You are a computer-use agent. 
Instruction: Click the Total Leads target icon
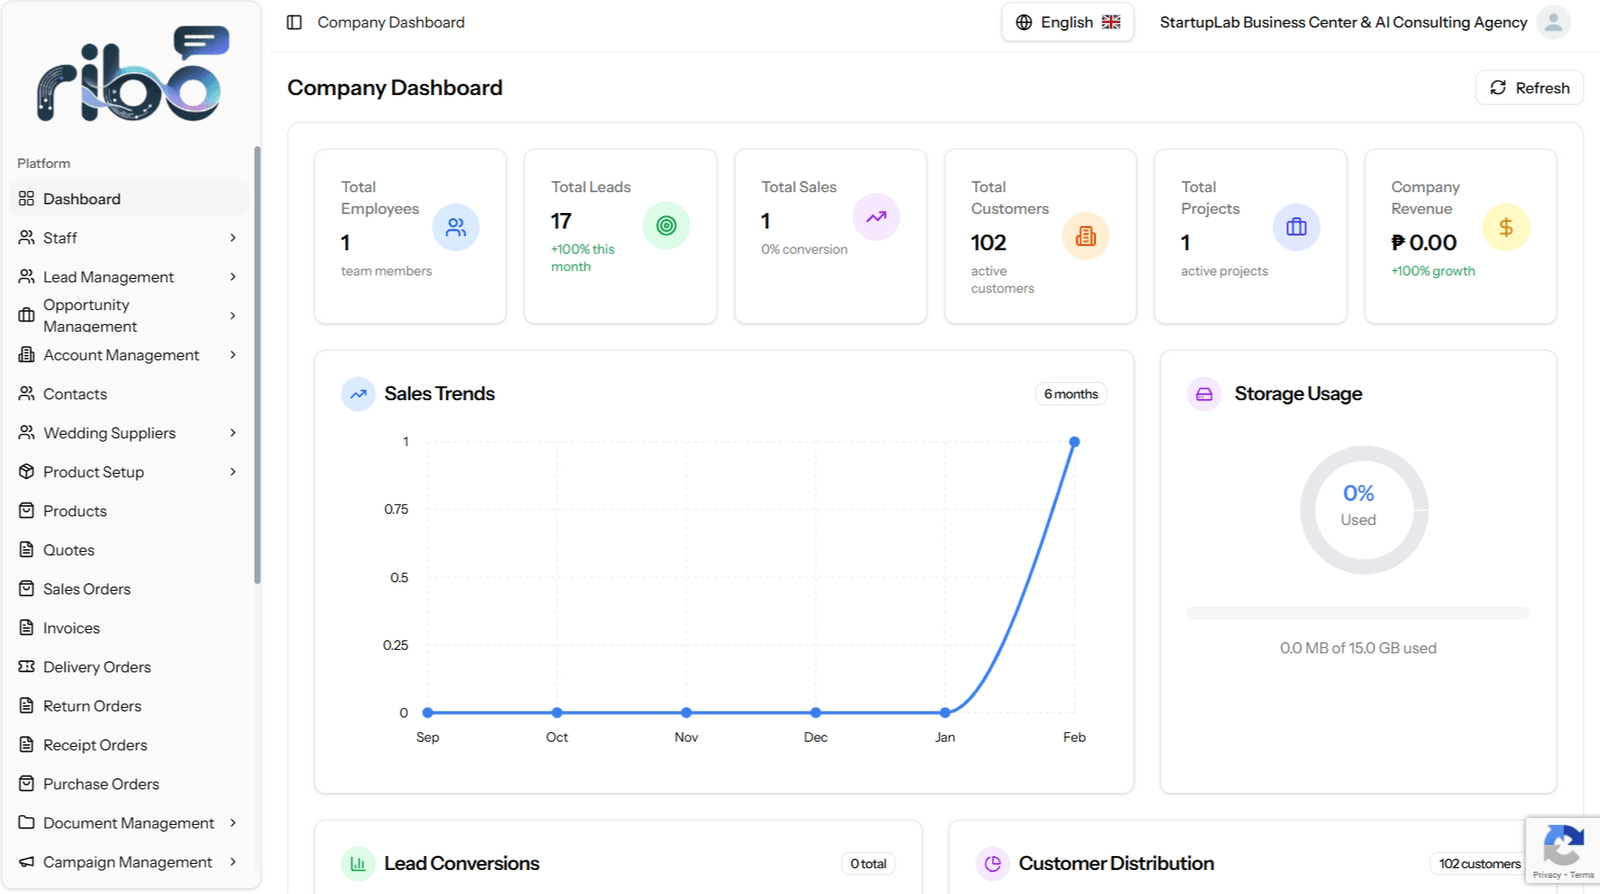coord(666,226)
